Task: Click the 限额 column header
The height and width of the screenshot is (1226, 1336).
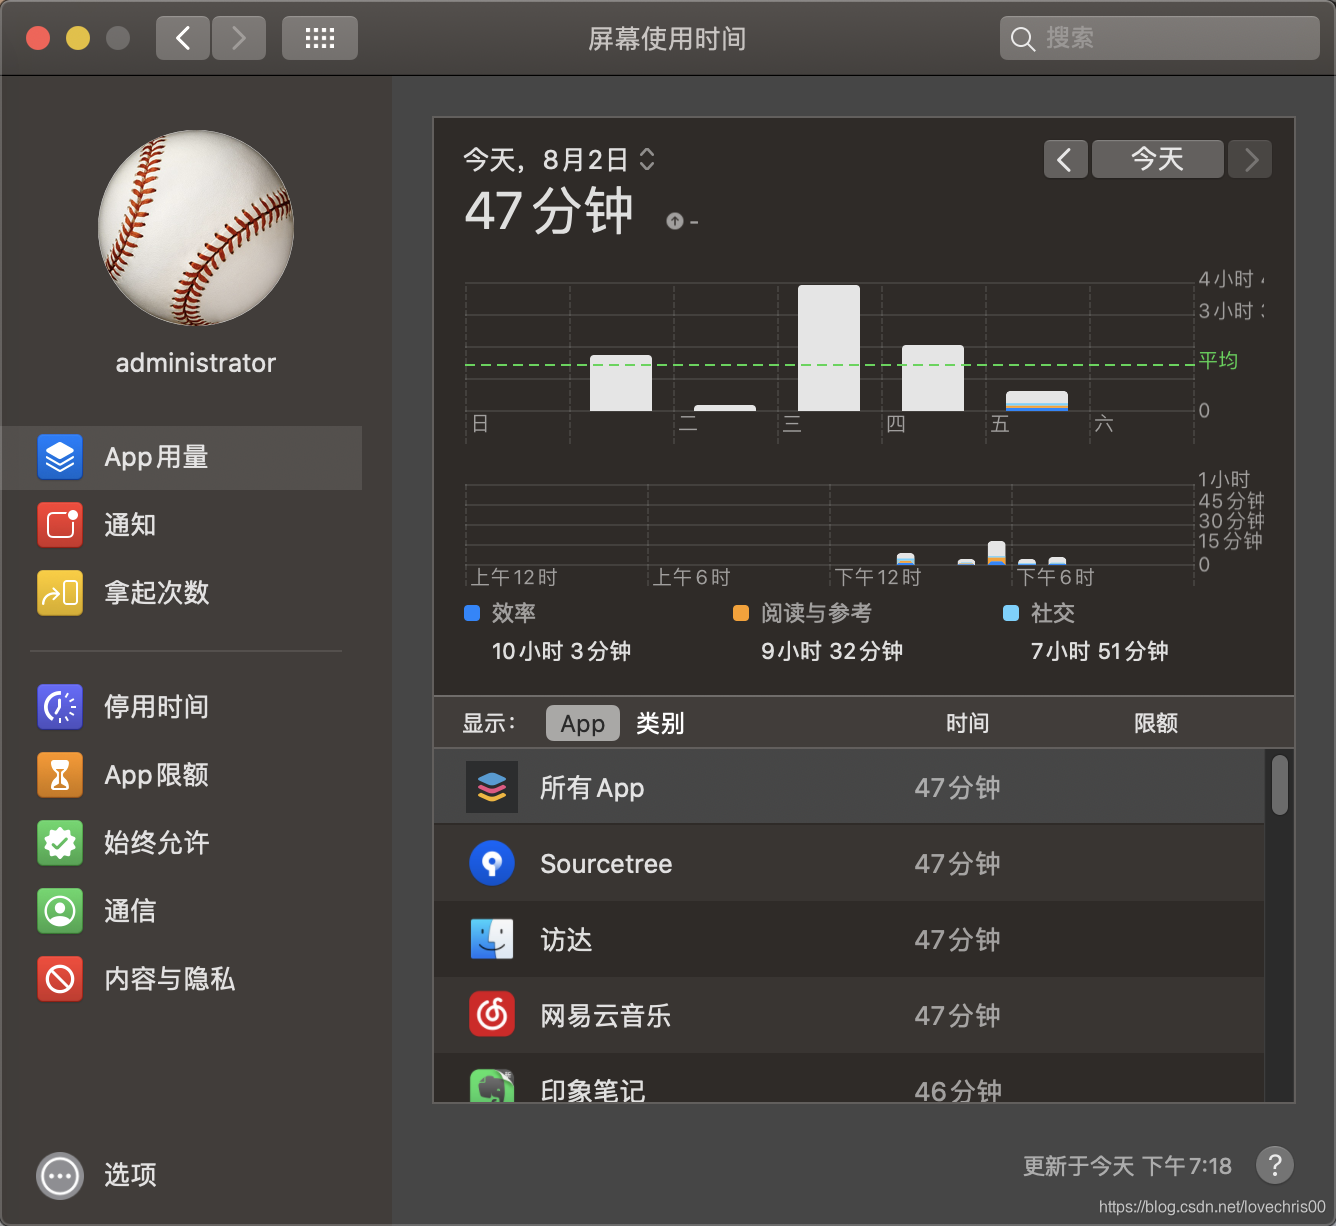Action: pos(1156,723)
